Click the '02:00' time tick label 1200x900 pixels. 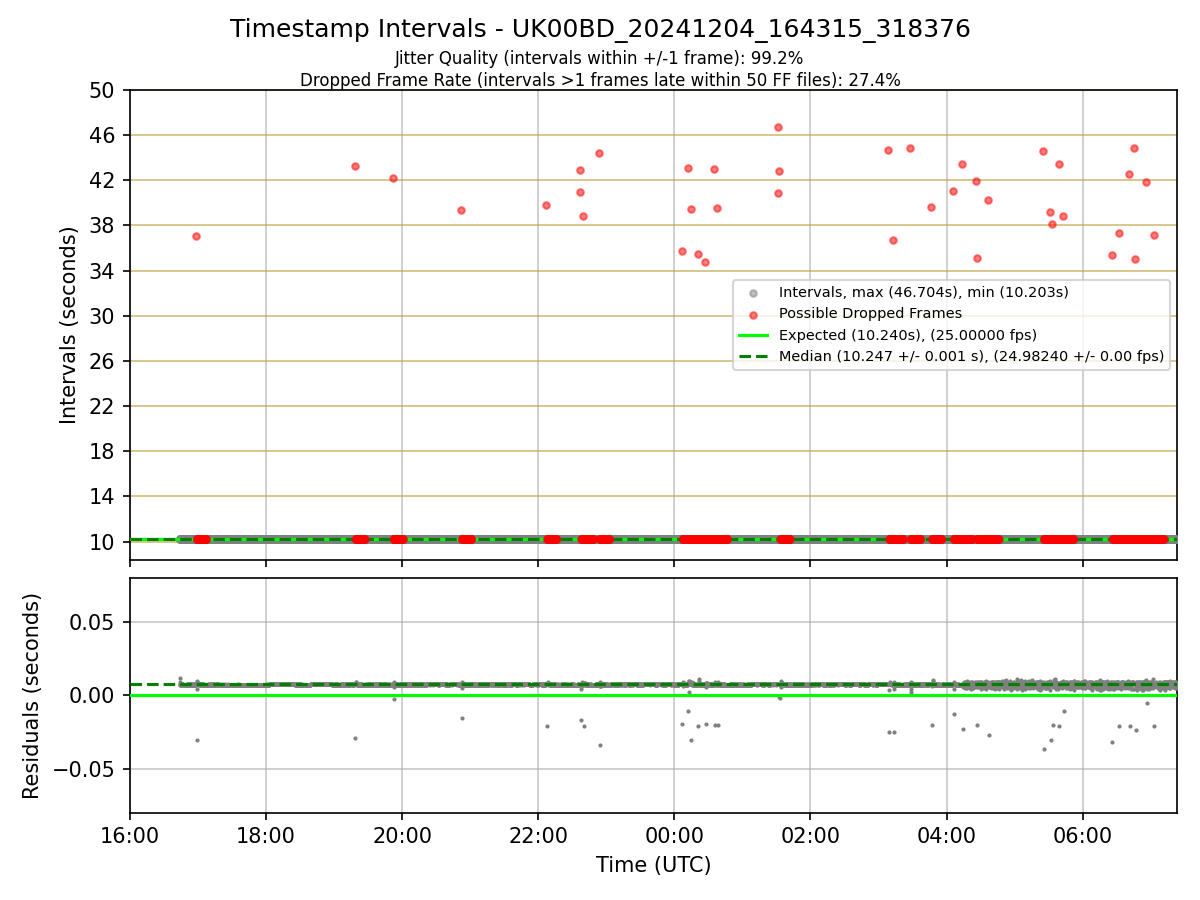pos(810,835)
